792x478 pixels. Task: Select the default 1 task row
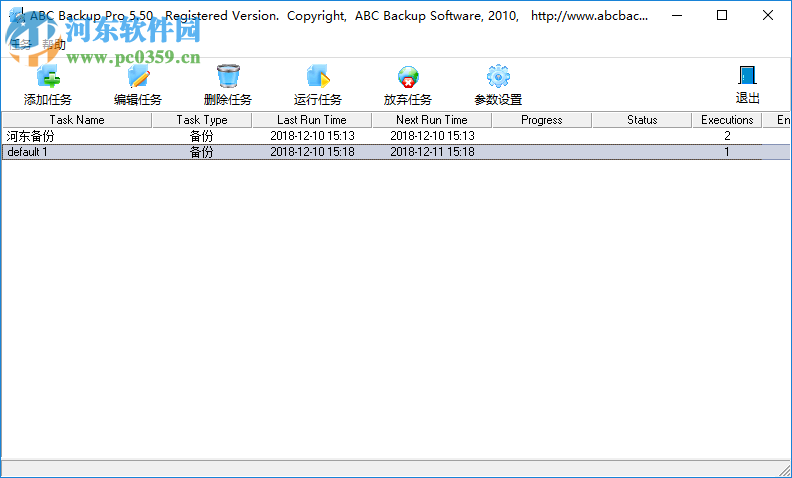[396, 152]
